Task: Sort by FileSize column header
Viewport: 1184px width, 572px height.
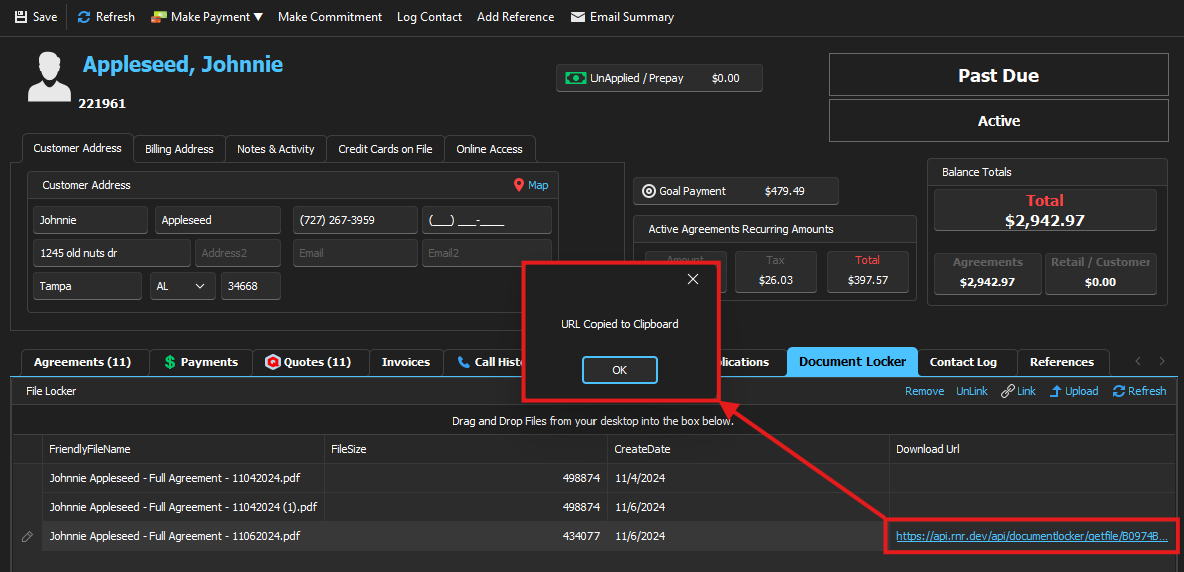Action: pos(466,449)
